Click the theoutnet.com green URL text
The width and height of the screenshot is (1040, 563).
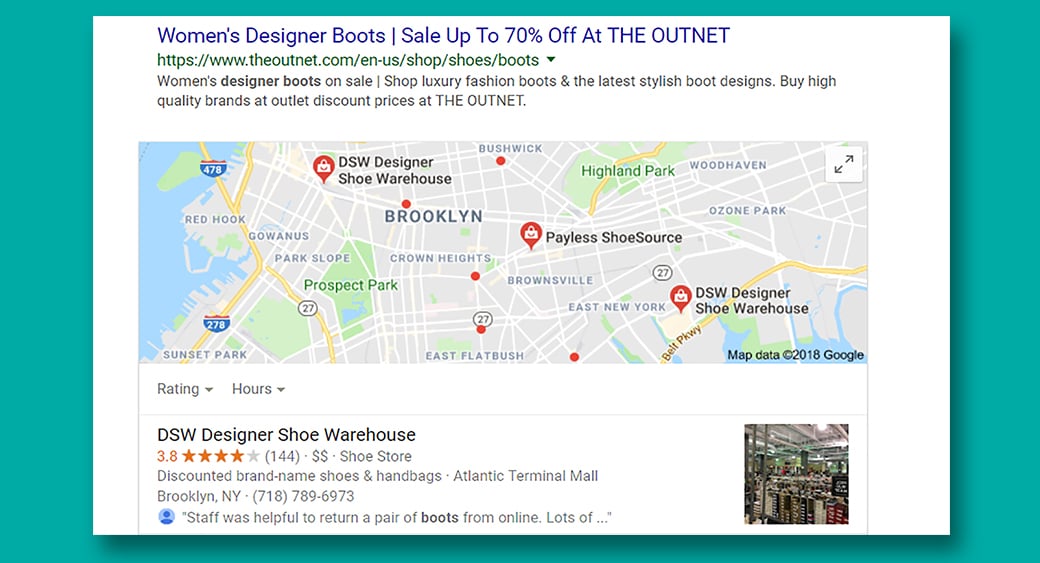pos(348,60)
